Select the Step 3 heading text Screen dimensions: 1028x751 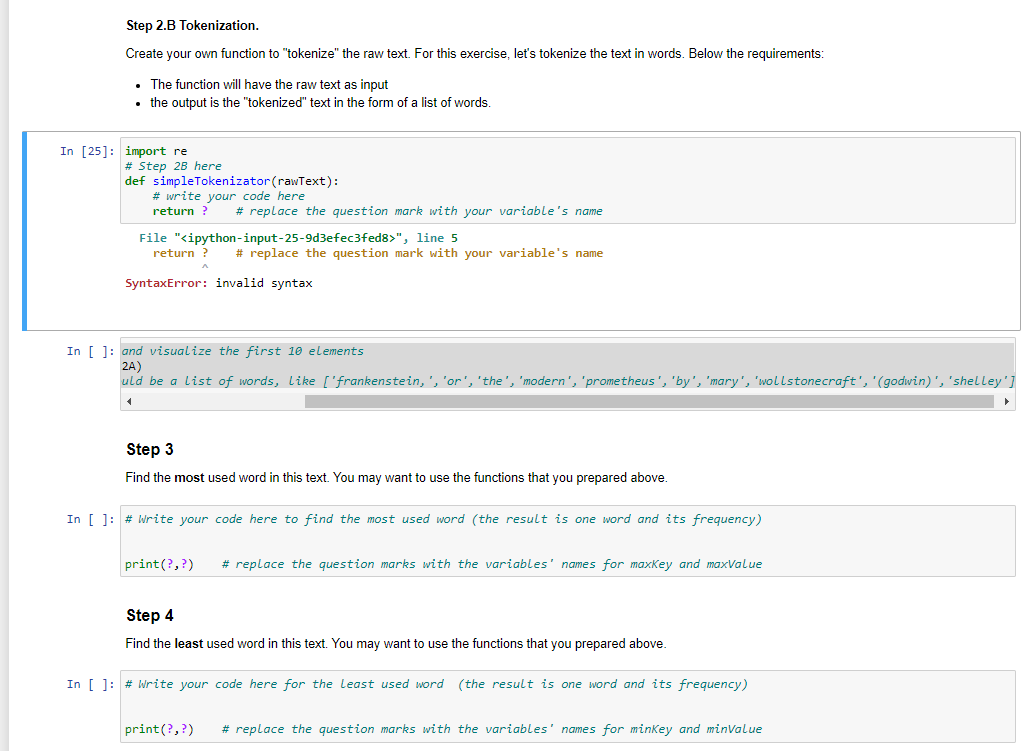149,449
